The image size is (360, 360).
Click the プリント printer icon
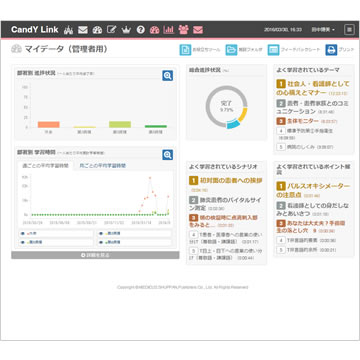point(331,50)
